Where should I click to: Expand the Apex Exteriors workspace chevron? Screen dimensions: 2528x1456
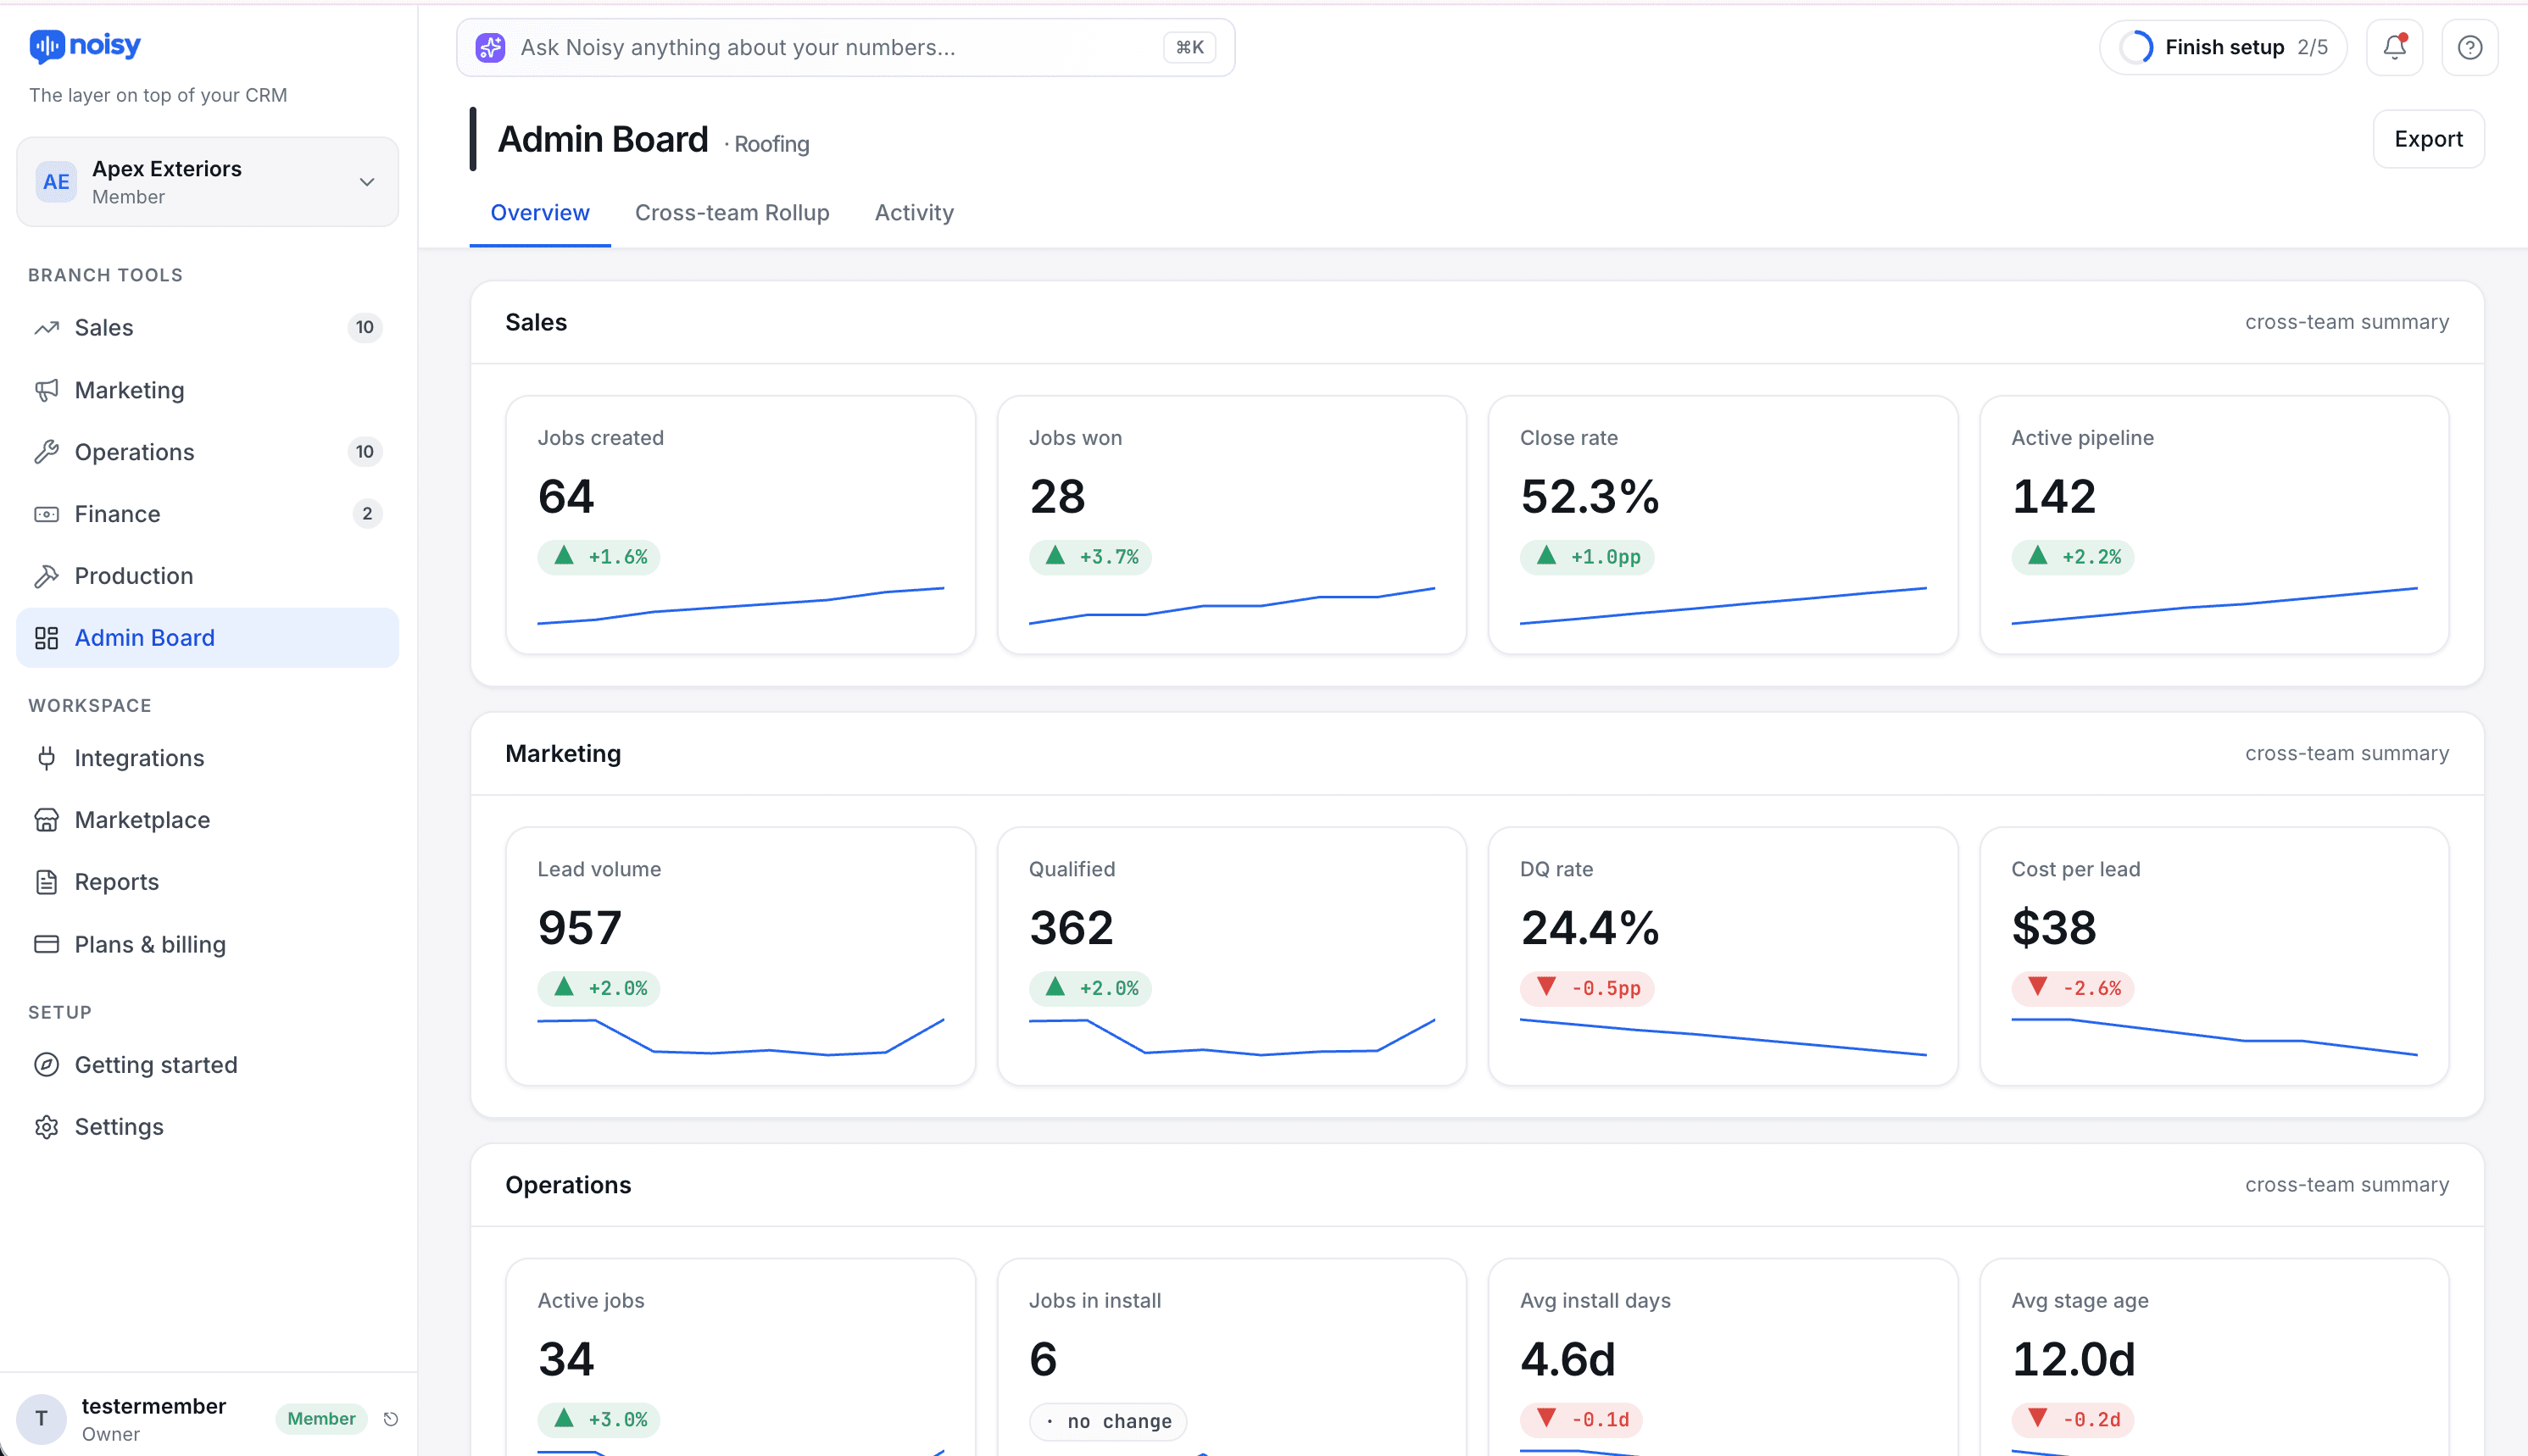[367, 182]
